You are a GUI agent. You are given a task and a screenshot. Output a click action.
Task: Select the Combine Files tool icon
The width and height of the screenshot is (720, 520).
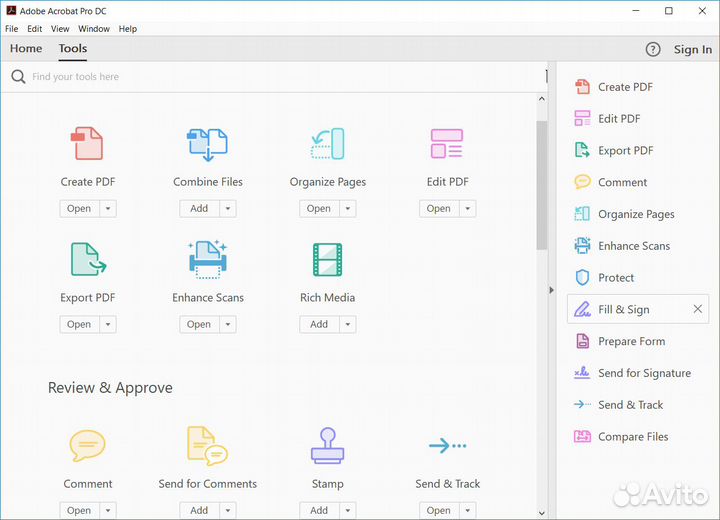pyautogui.click(x=208, y=145)
